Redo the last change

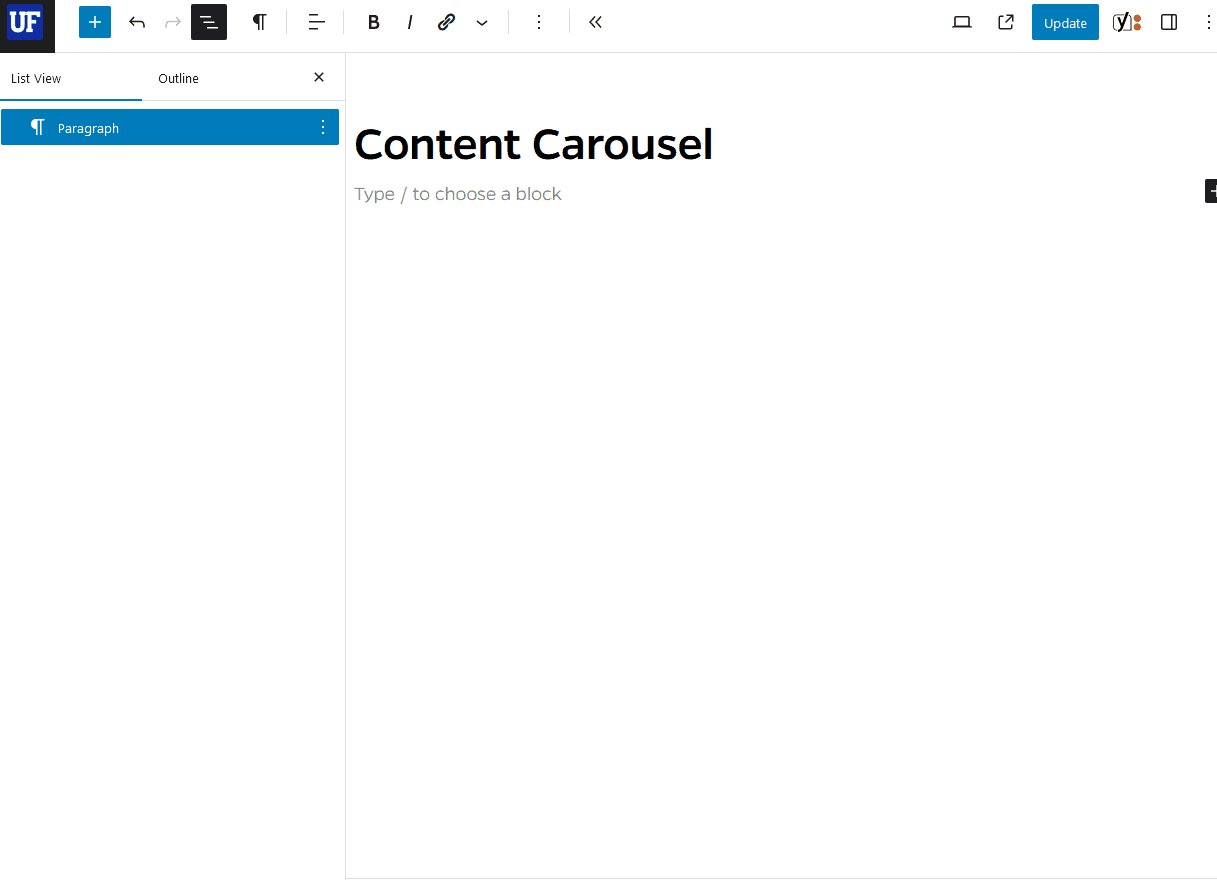tap(173, 22)
